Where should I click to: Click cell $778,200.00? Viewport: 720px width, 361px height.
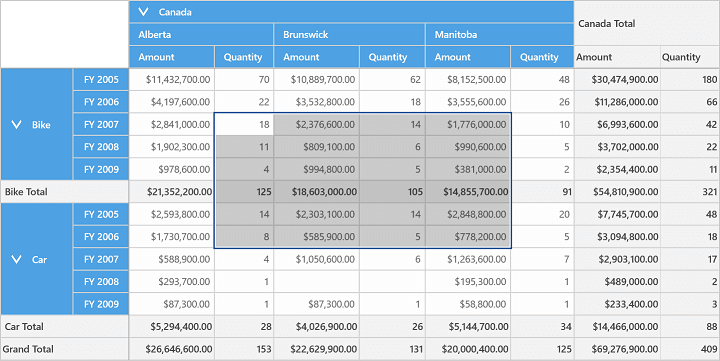pyautogui.click(x=468, y=237)
